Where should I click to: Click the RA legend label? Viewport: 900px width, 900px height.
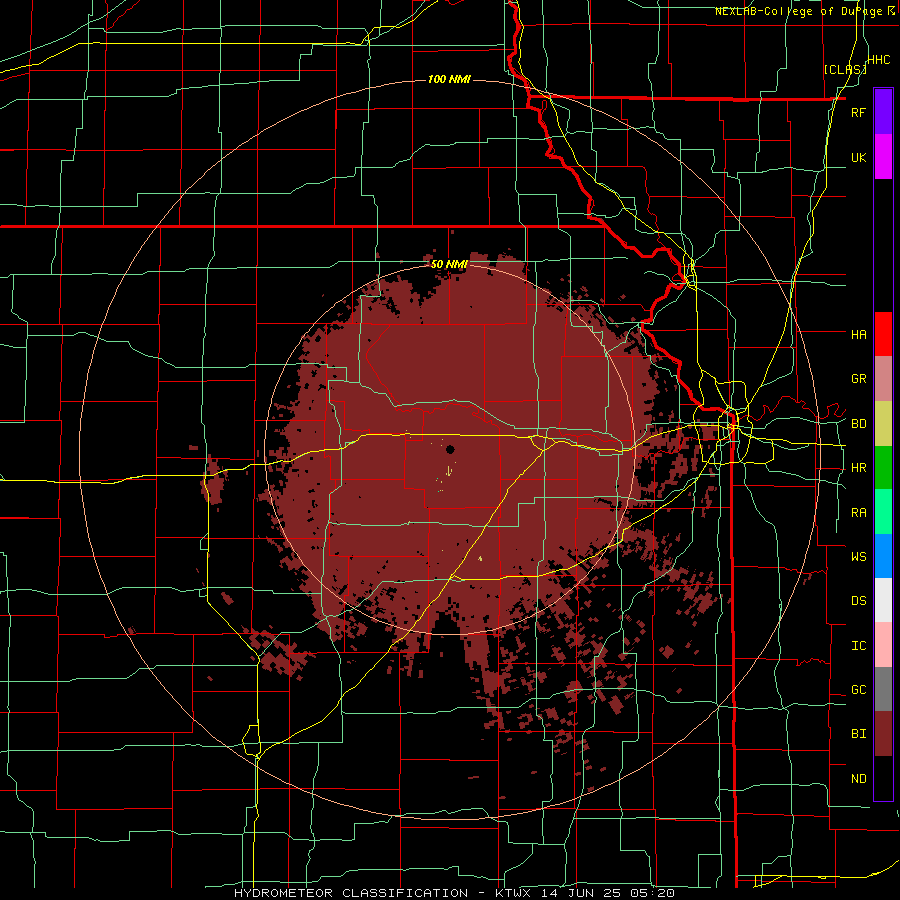point(858,513)
